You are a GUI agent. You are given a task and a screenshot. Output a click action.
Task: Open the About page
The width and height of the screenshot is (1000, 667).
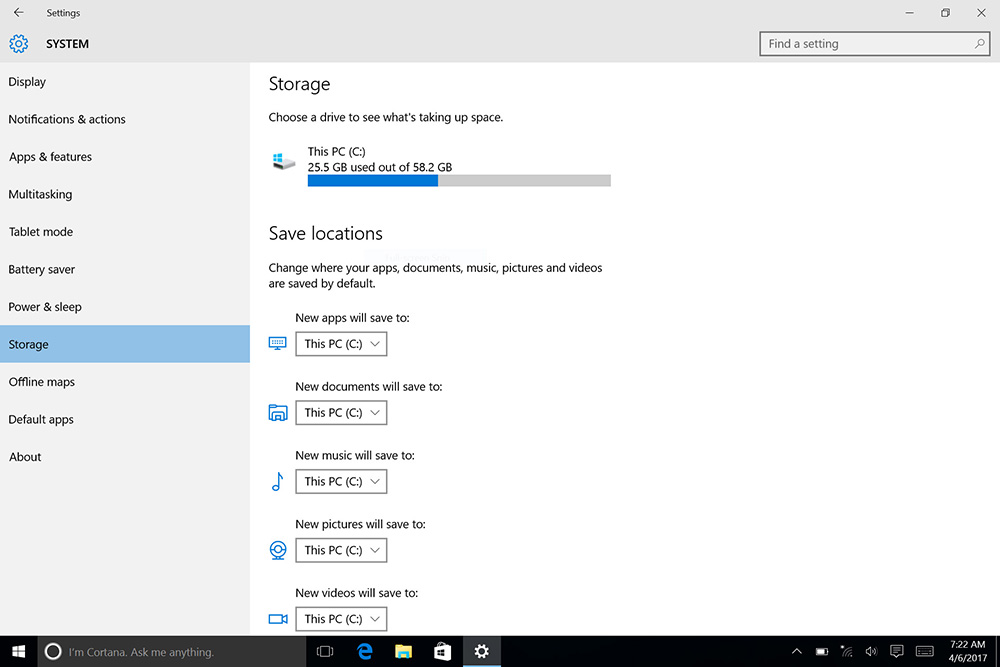[125, 457]
